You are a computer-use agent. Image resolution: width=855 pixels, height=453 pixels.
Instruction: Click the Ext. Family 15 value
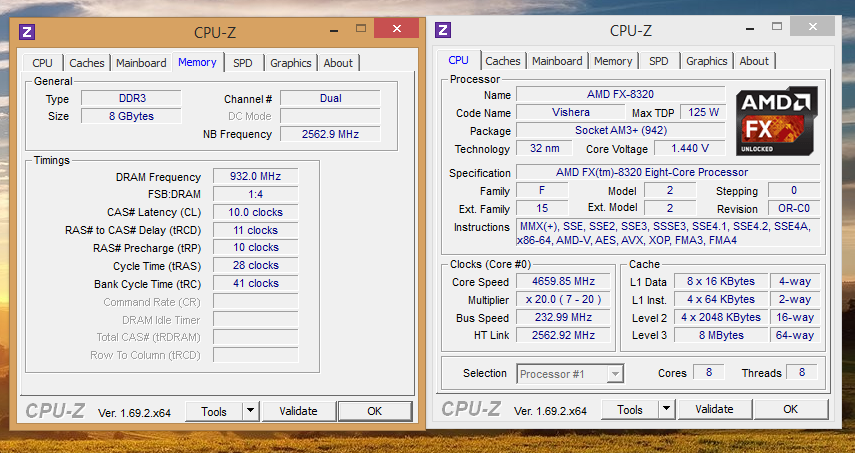542,208
